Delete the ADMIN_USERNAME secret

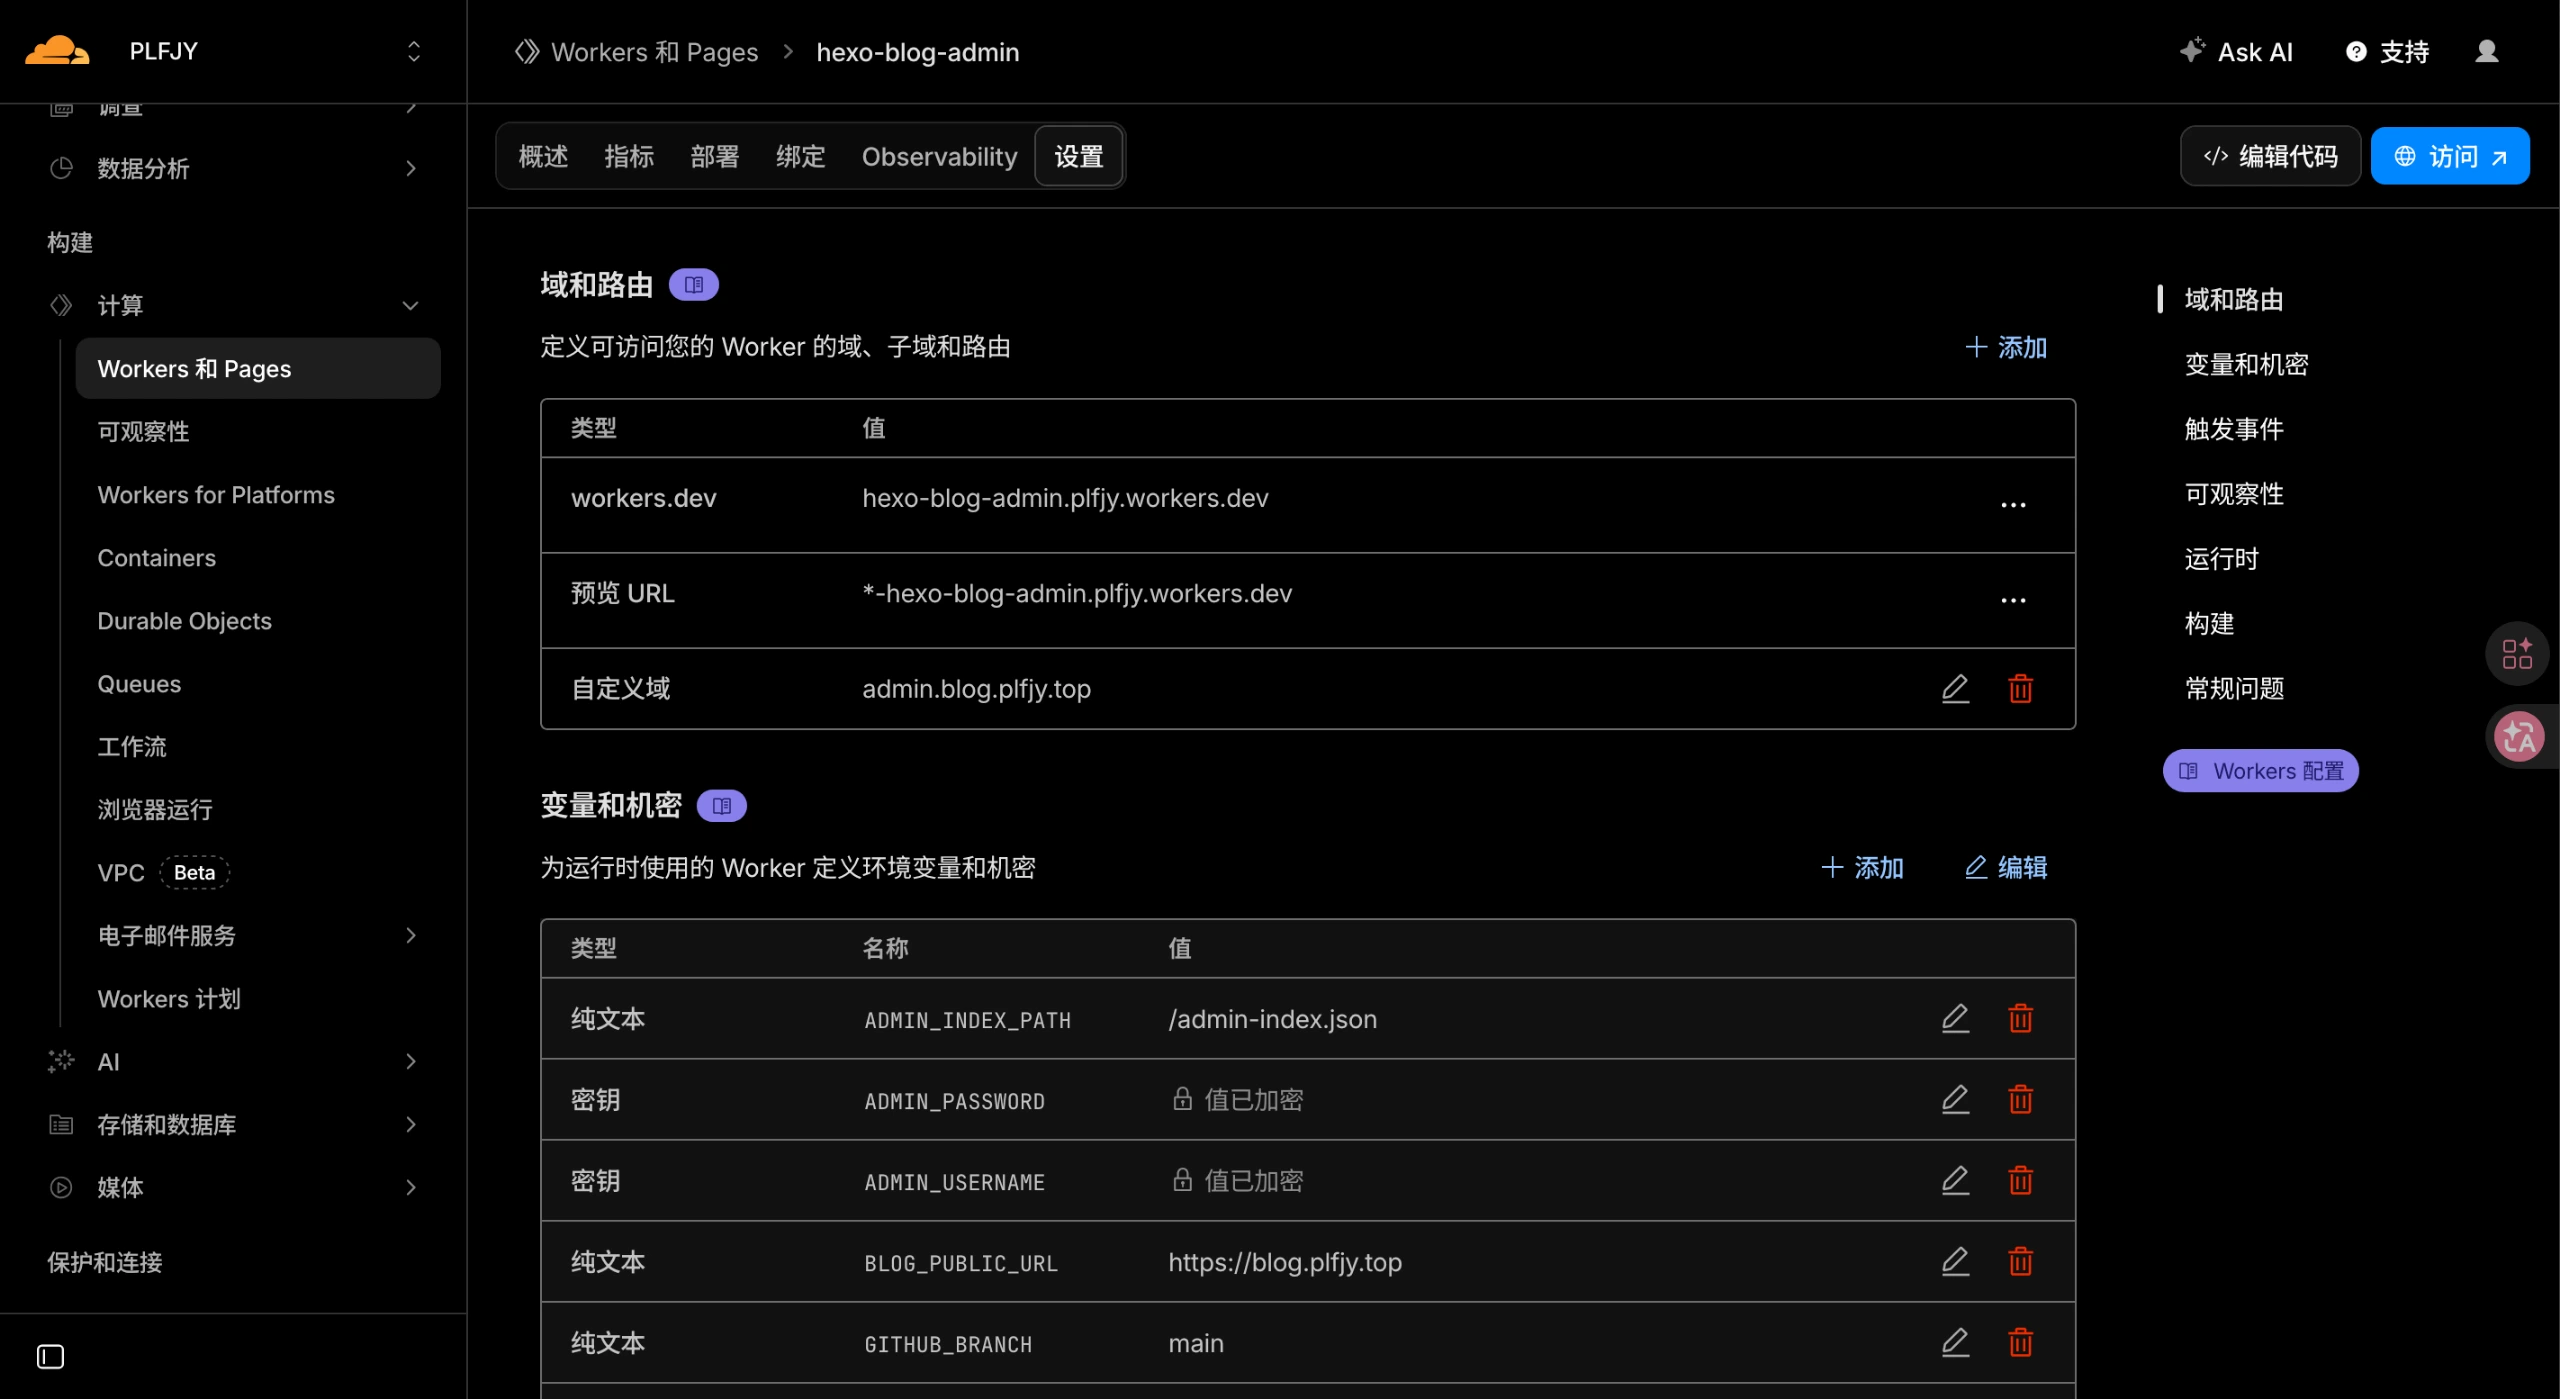point(2020,1180)
